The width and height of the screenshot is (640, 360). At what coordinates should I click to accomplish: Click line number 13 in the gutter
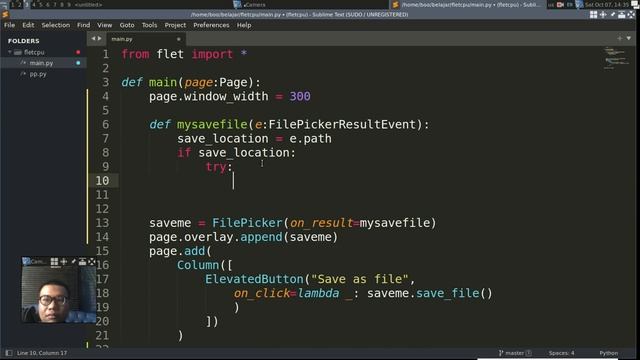[x=102, y=223]
